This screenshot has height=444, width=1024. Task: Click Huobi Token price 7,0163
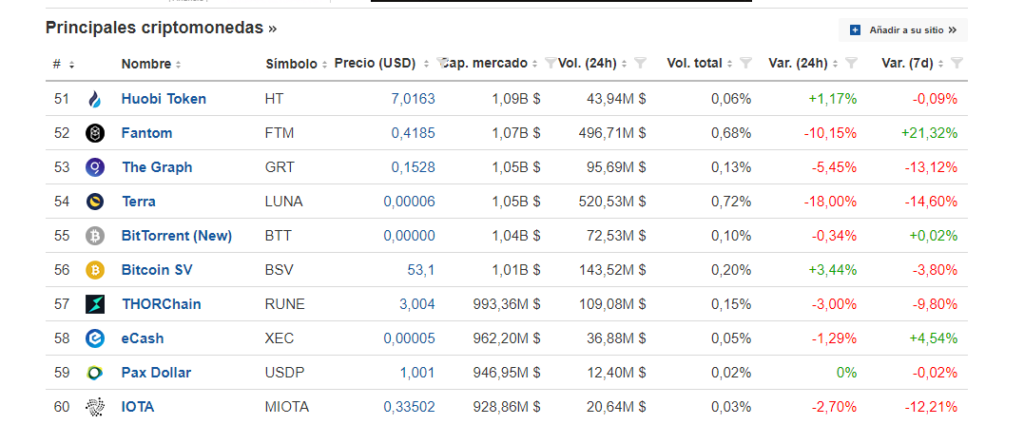pyautogui.click(x=413, y=99)
